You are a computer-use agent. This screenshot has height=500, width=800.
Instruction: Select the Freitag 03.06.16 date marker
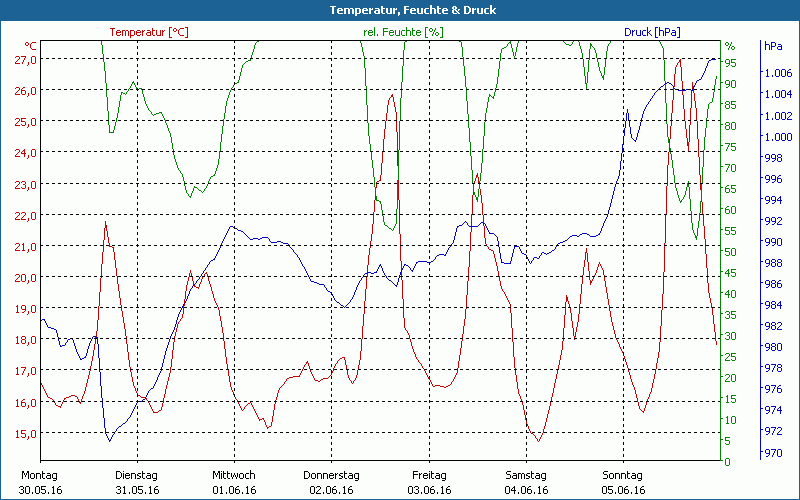point(428,482)
